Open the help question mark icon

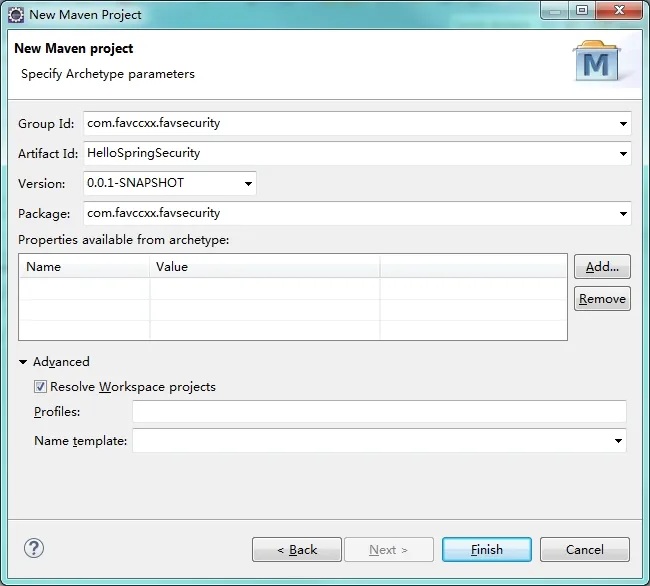(34, 548)
